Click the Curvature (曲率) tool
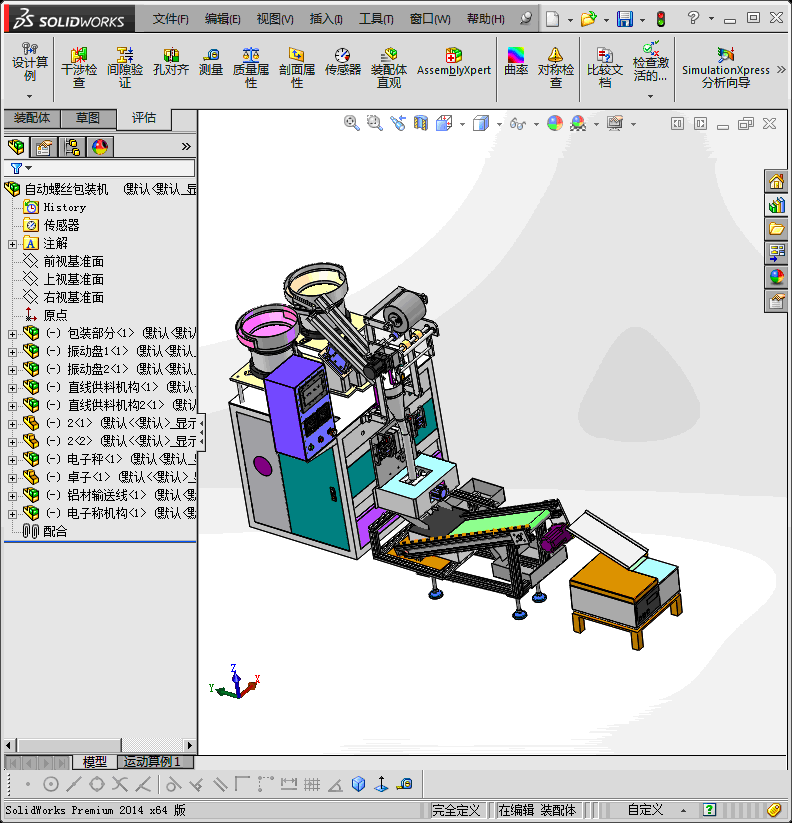 coord(516,62)
